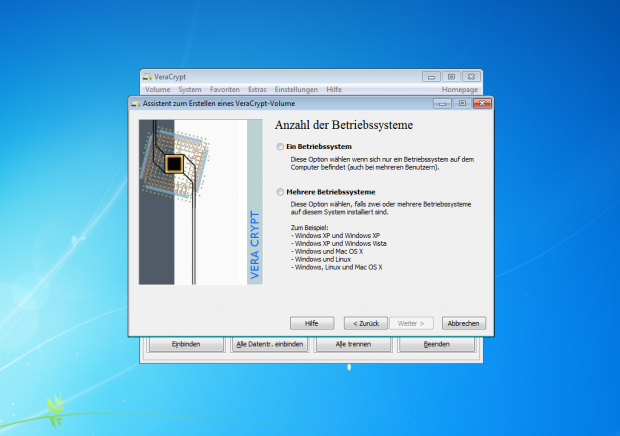Click the "Zum Beispiel:" text

point(310,228)
